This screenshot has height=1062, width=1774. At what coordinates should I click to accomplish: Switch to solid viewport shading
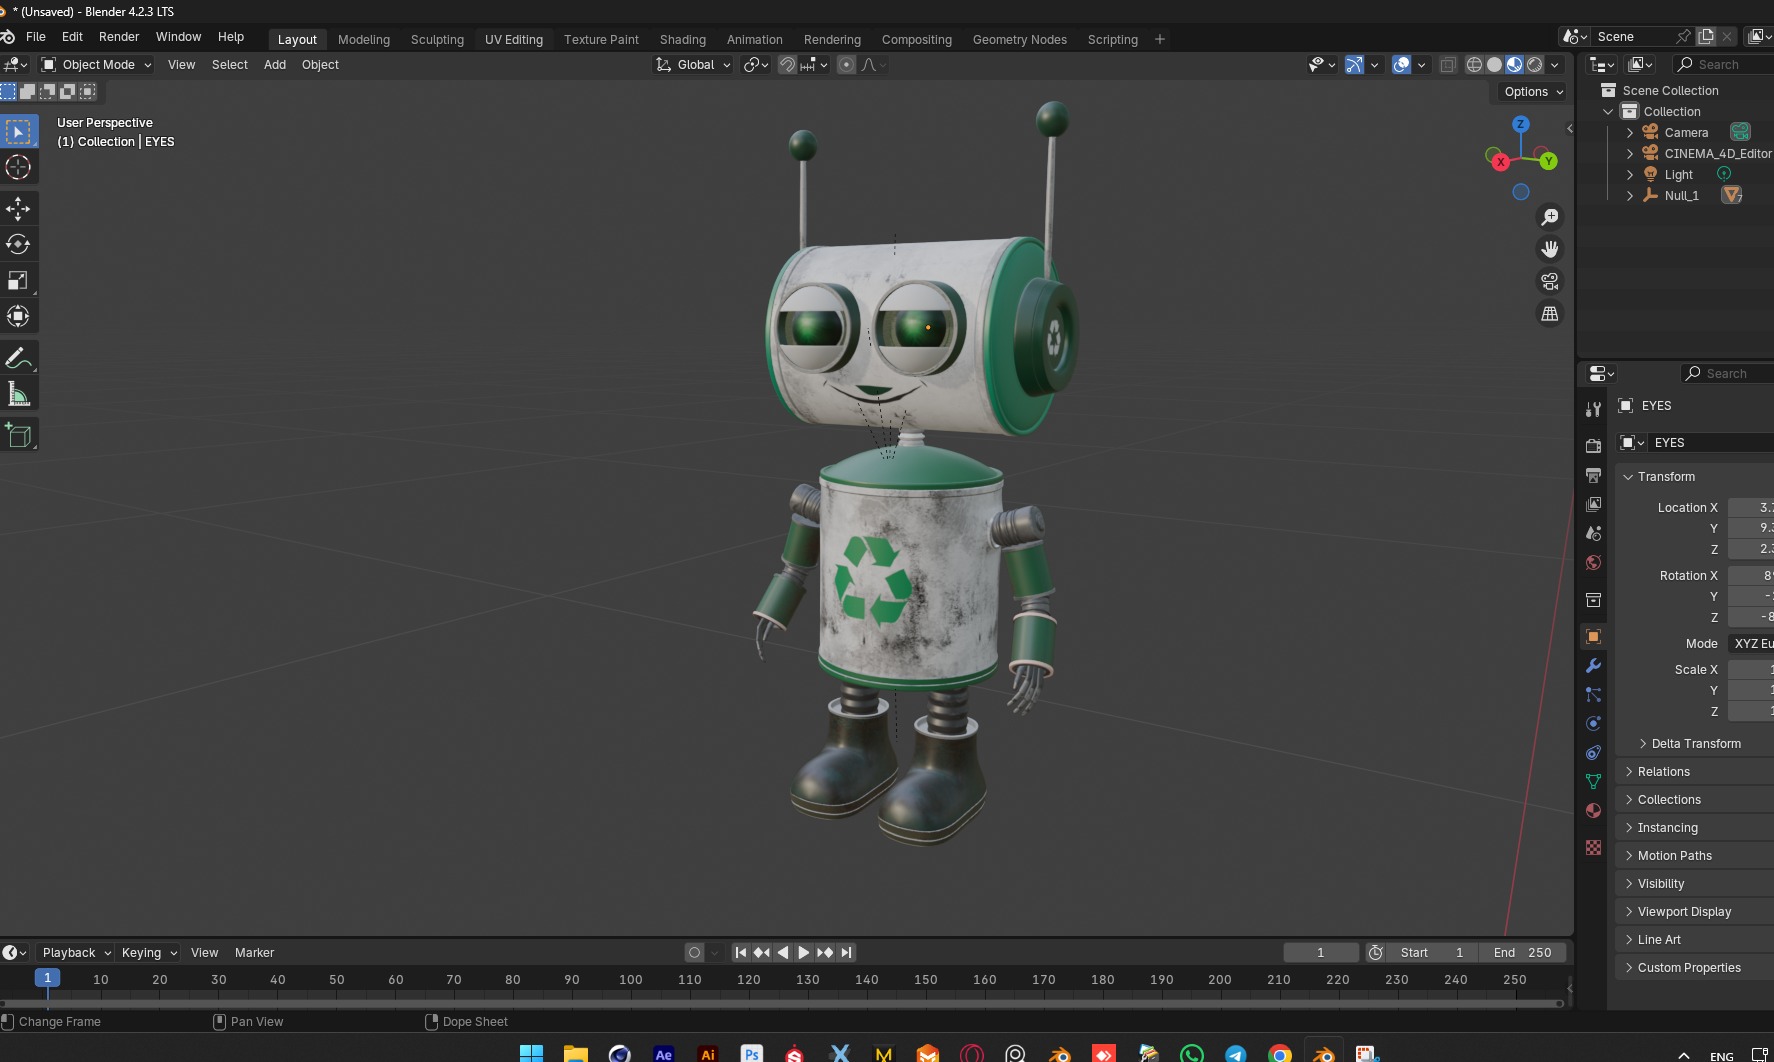(x=1494, y=64)
